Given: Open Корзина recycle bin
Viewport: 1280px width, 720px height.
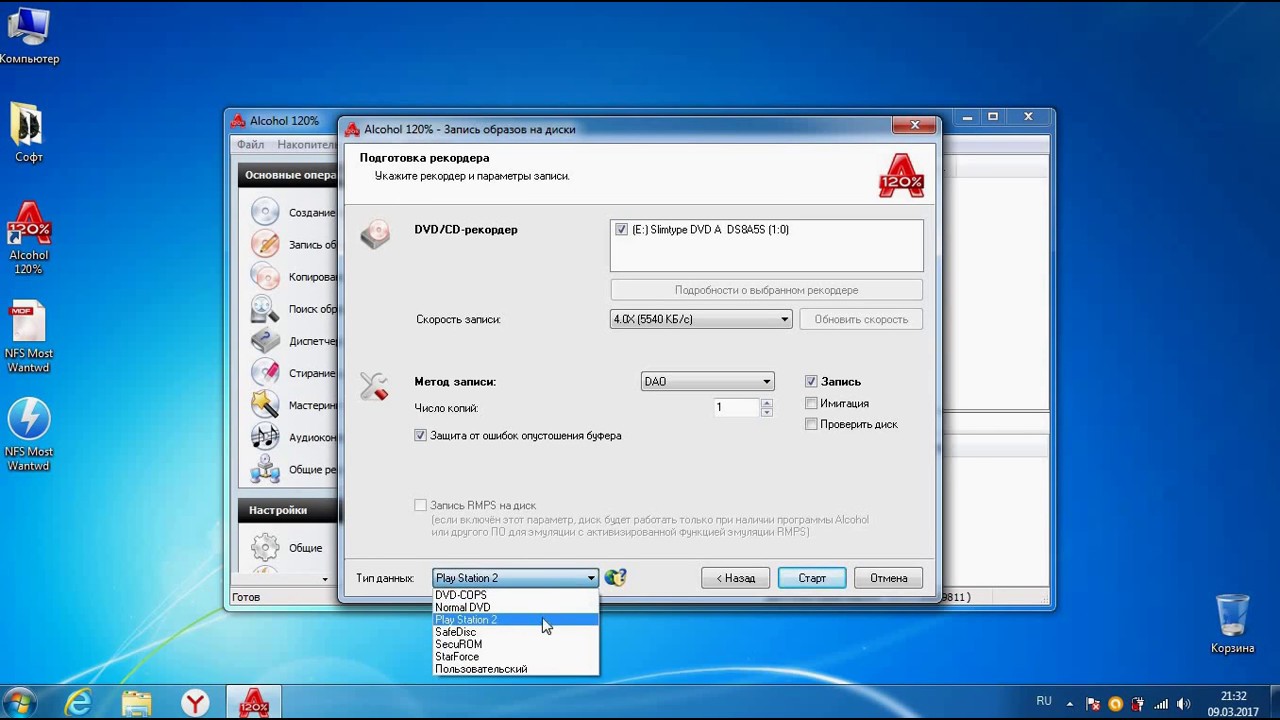Looking at the screenshot, I should (1232, 624).
